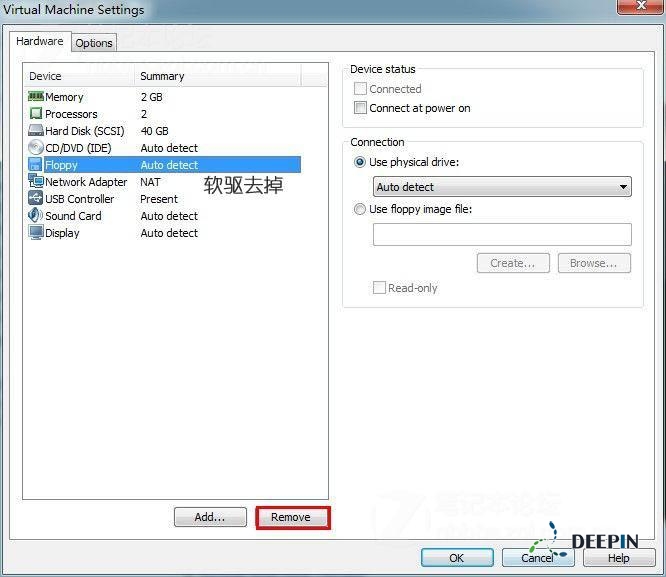Confirm settings with the OK button

click(x=457, y=558)
